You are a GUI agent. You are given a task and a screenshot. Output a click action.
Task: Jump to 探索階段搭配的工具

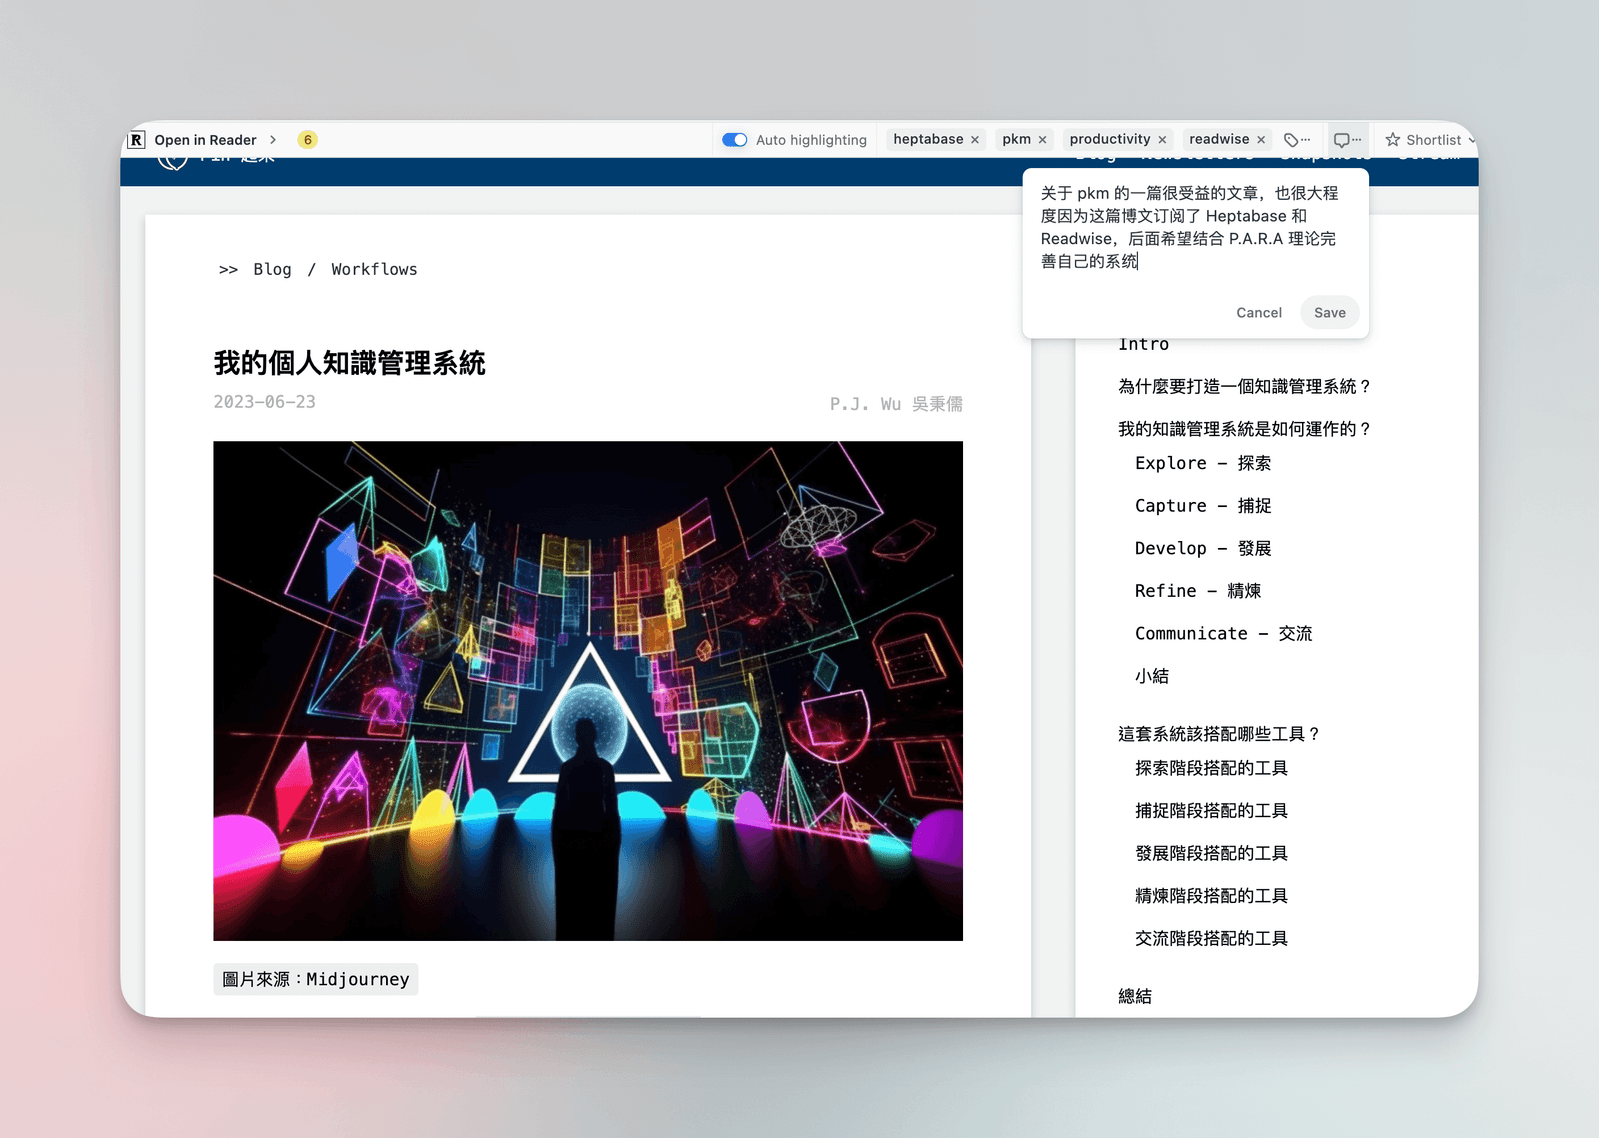pyautogui.click(x=1211, y=768)
